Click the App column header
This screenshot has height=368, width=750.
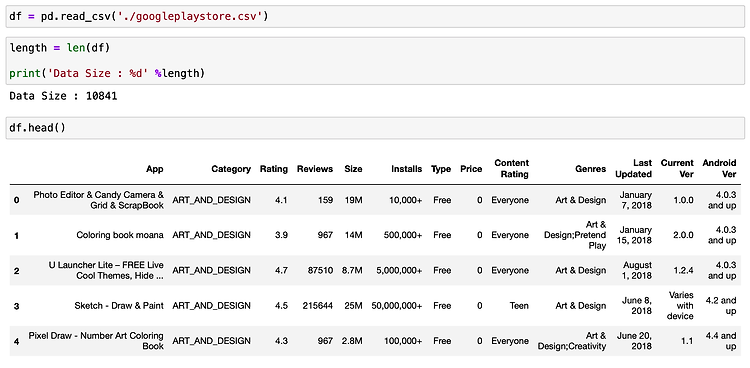pyautogui.click(x=155, y=169)
